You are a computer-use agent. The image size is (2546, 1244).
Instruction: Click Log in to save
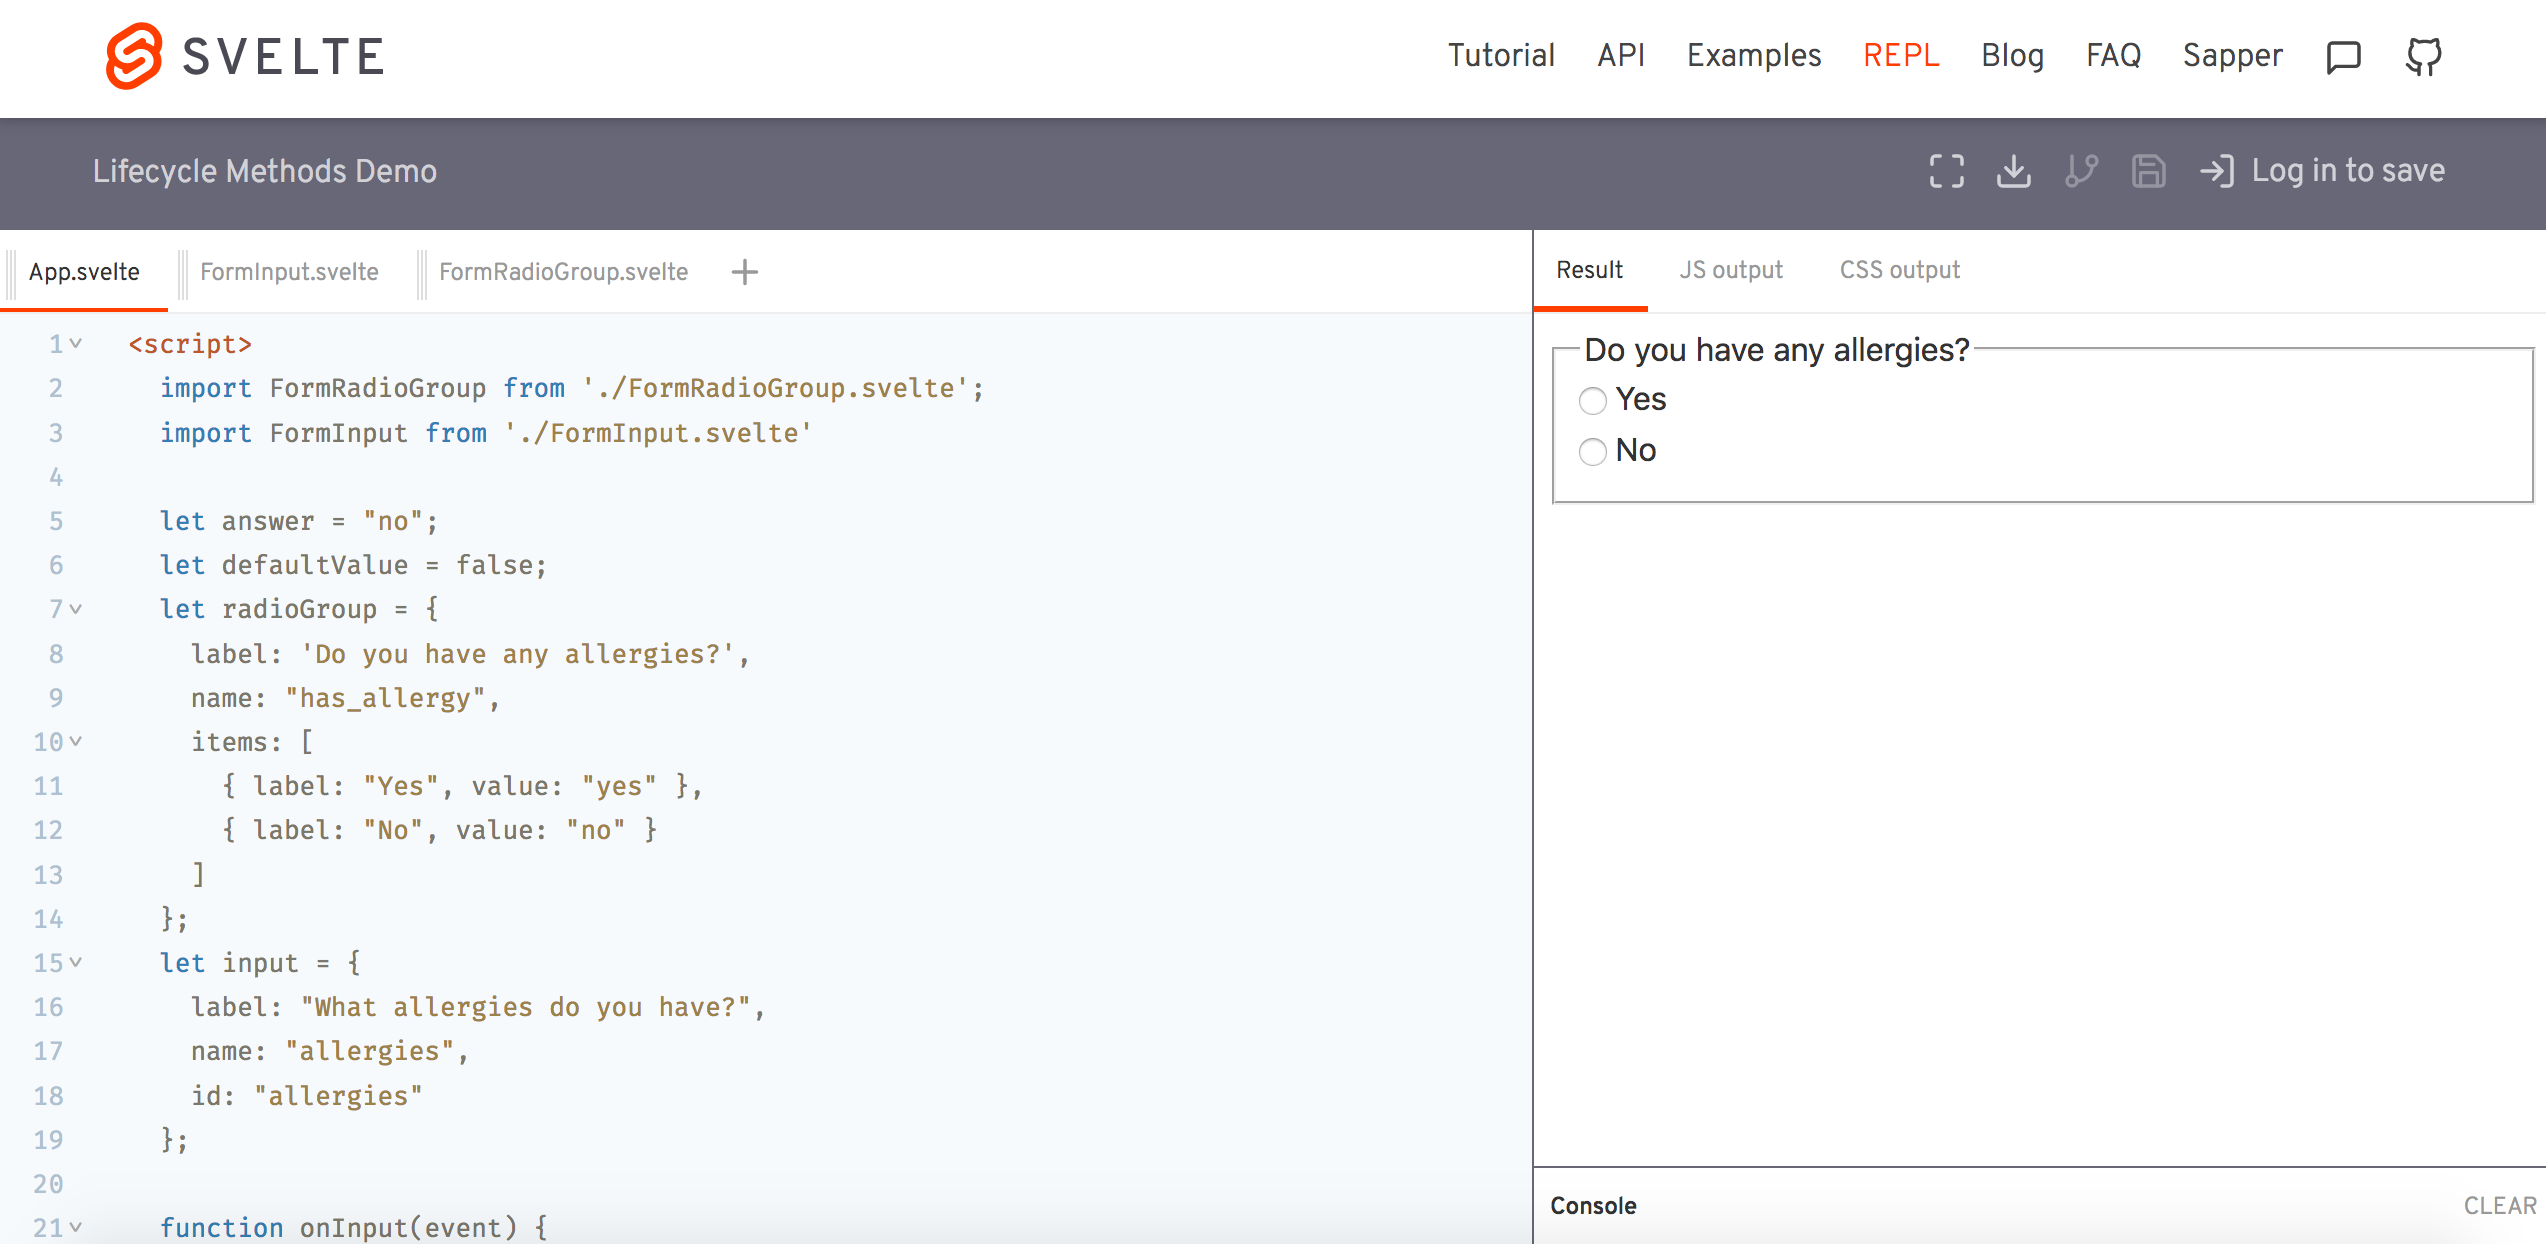point(2348,171)
